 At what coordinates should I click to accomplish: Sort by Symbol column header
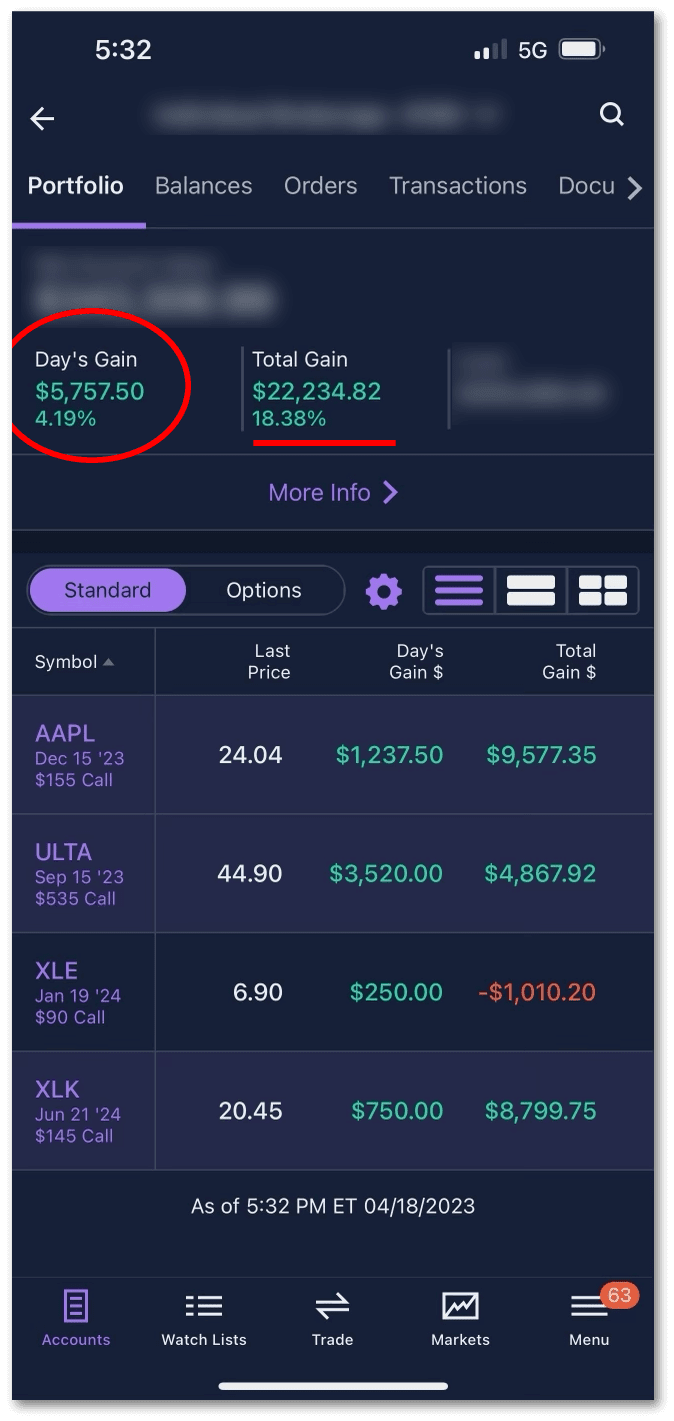[74, 662]
